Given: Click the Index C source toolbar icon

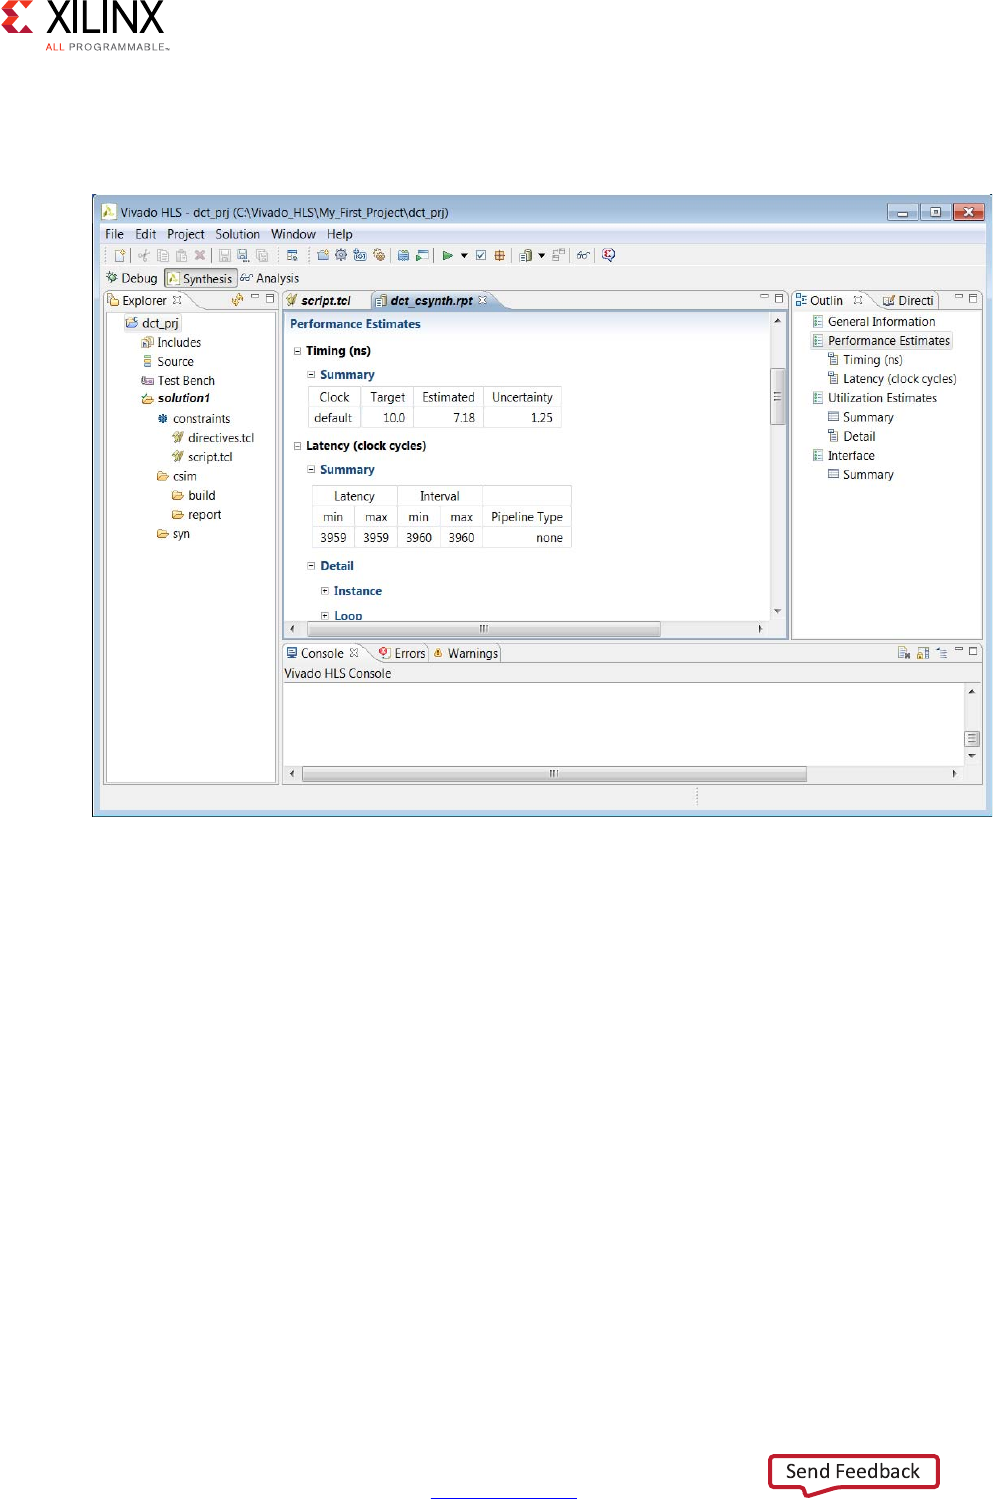Looking at the screenshot, I should point(403,255).
